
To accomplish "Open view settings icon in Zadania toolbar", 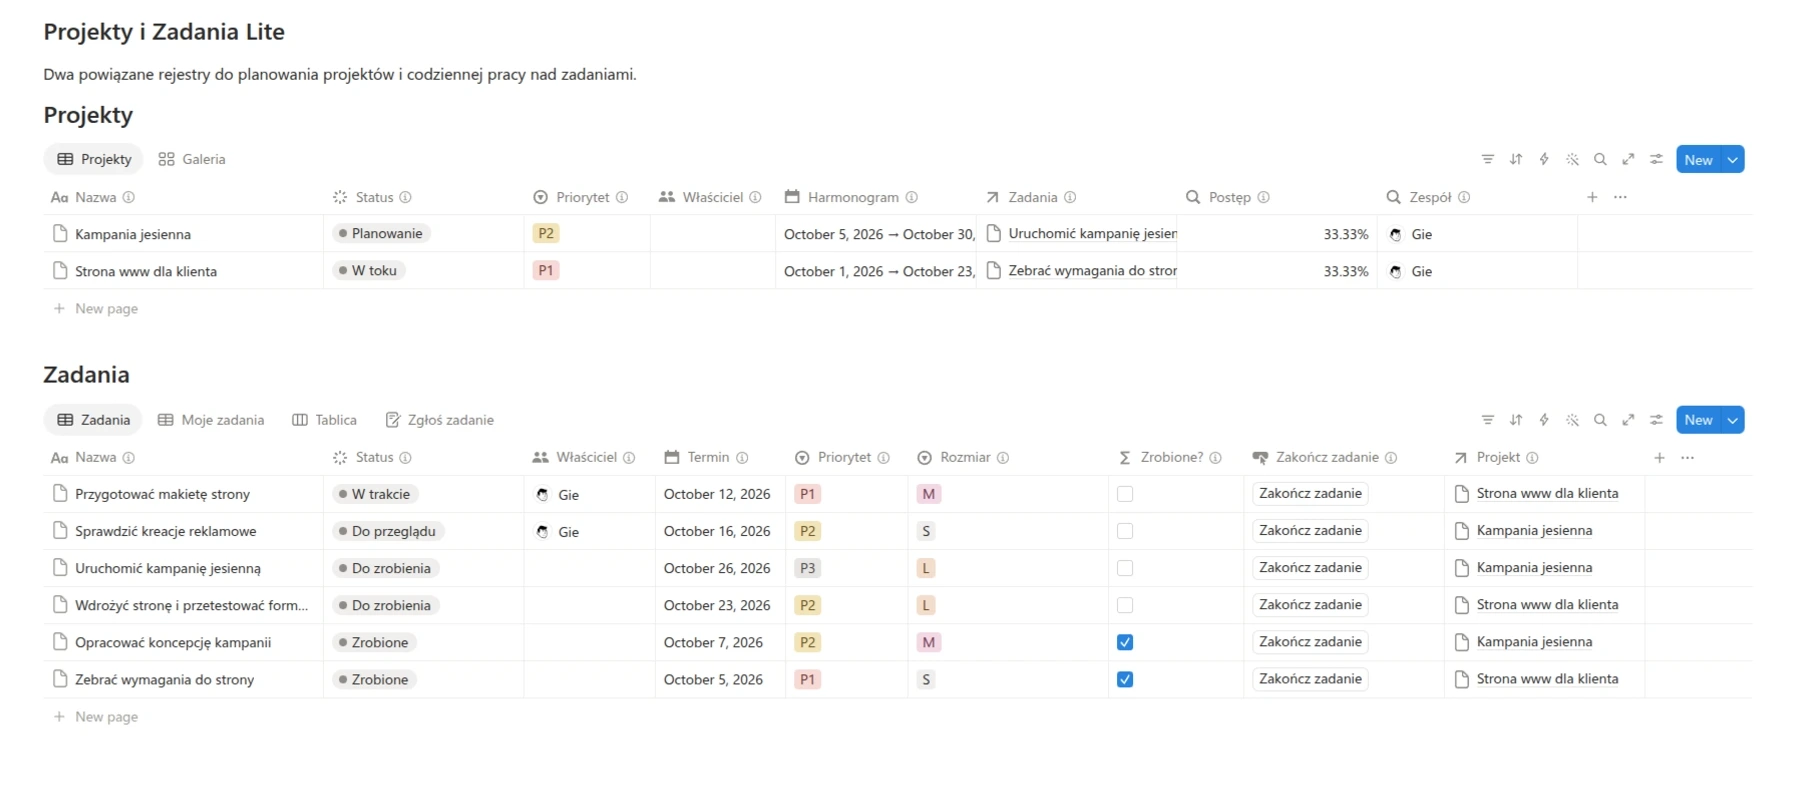I will [1656, 420].
